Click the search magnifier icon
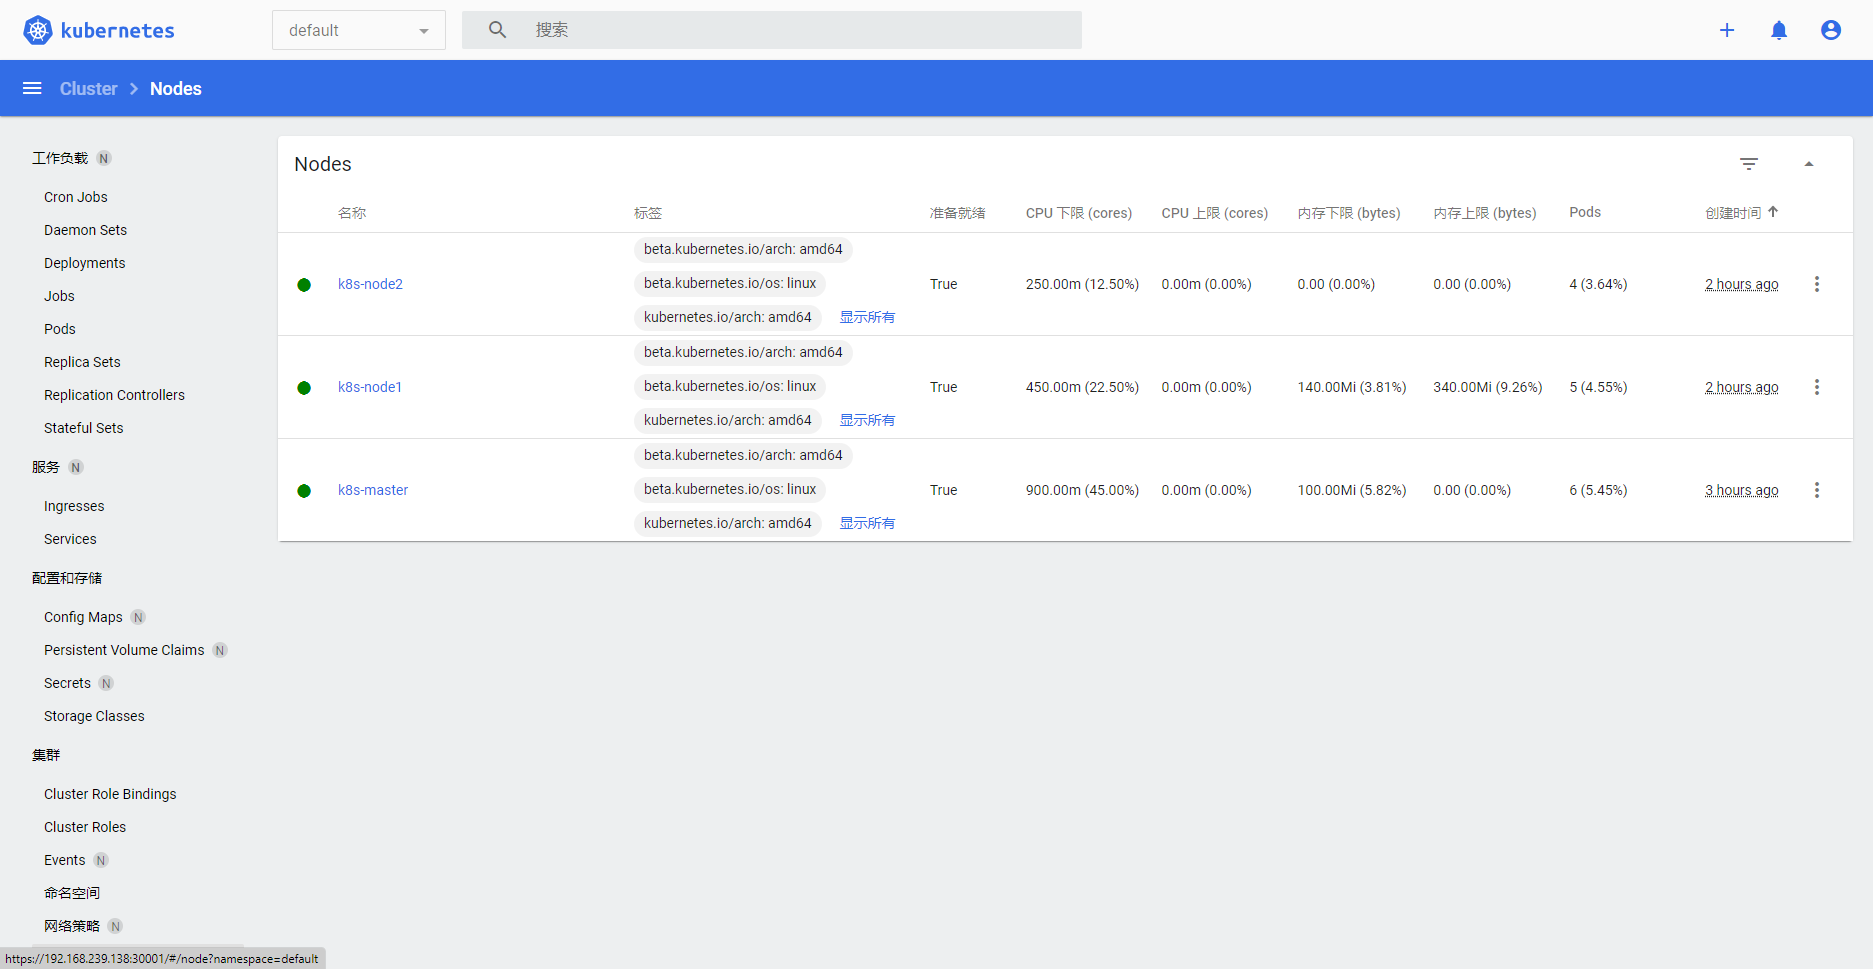The width and height of the screenshot is (1873, 969). (497, 30)
